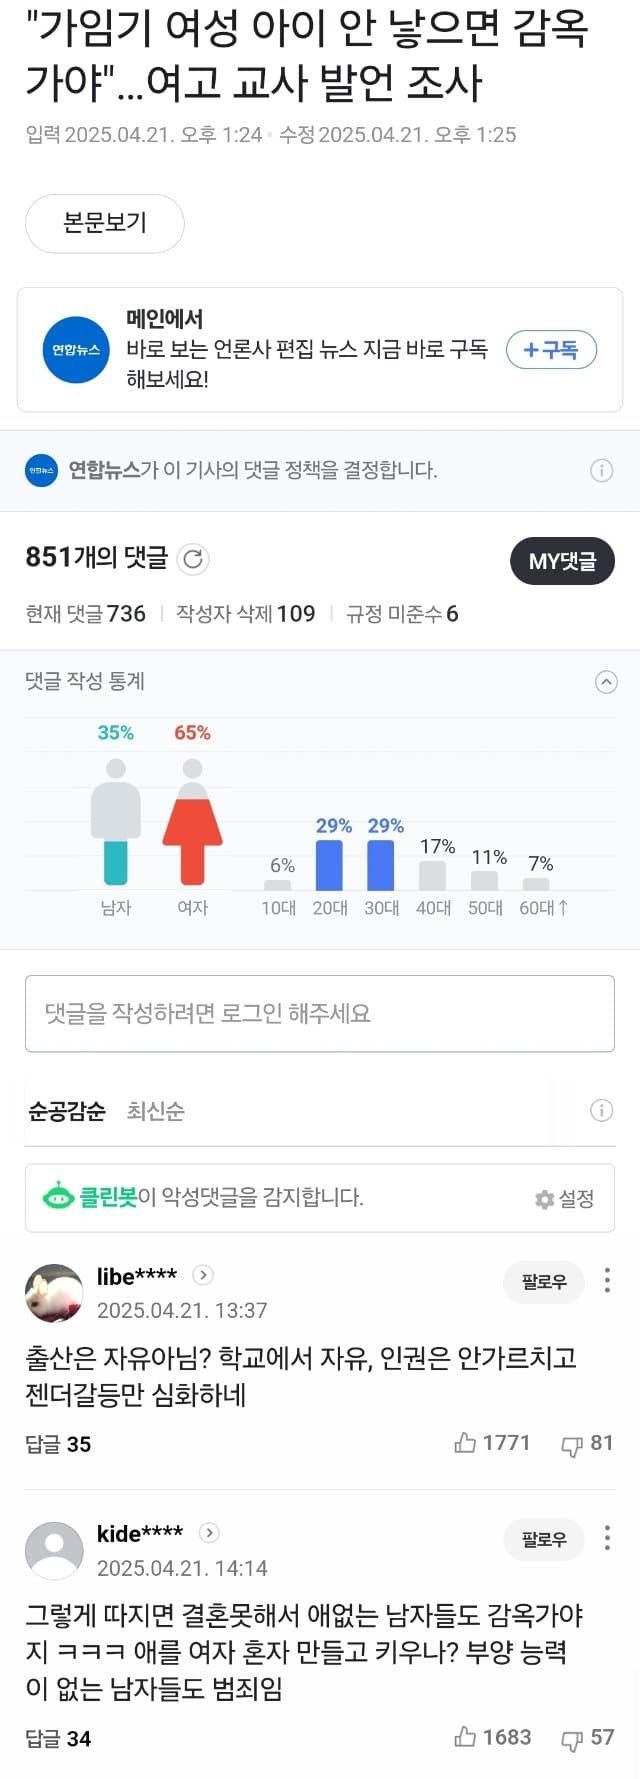Collapse the 댓글 작성 통계 panel
640x1779 pixels.
[x=606, y=682]
